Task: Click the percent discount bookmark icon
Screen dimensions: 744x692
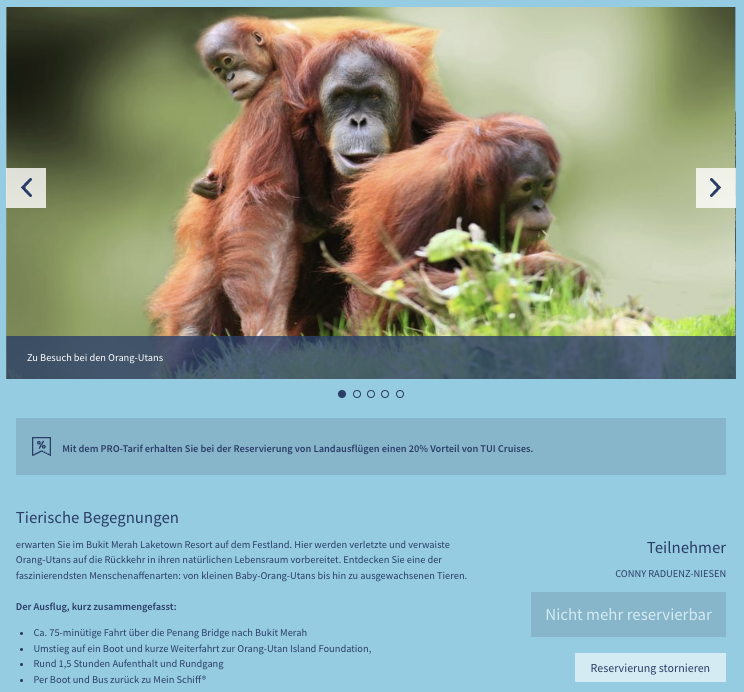Action: 41,447
